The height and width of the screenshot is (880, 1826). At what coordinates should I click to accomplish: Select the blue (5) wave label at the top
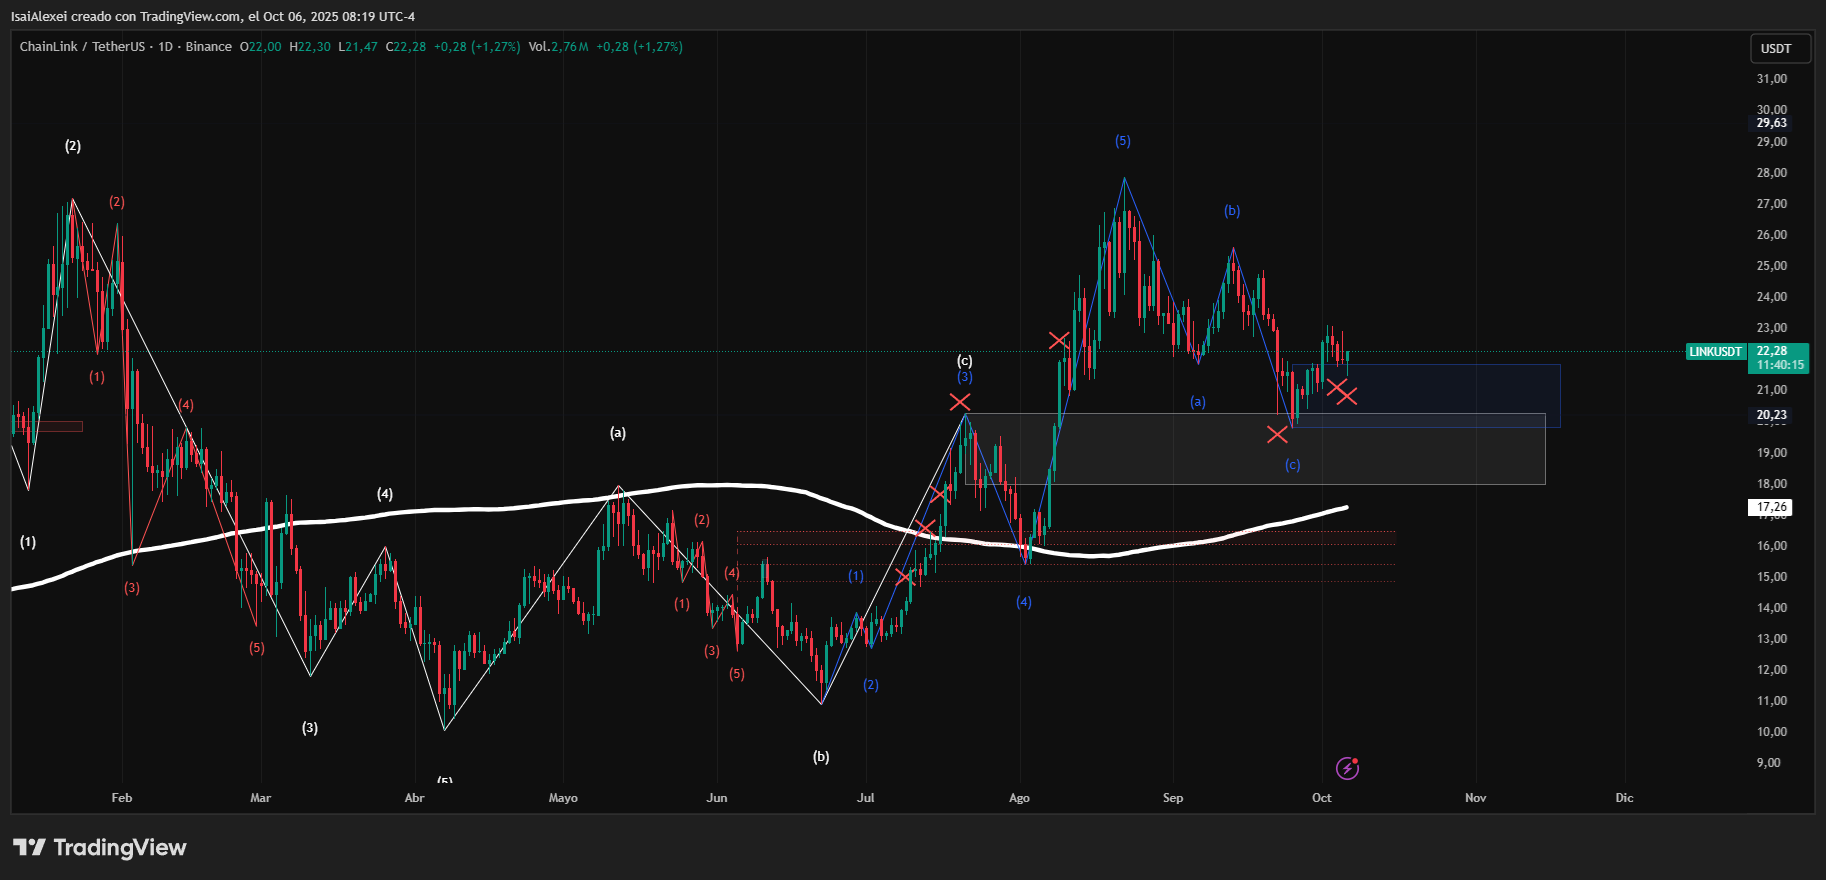[x=1123, y=141]
